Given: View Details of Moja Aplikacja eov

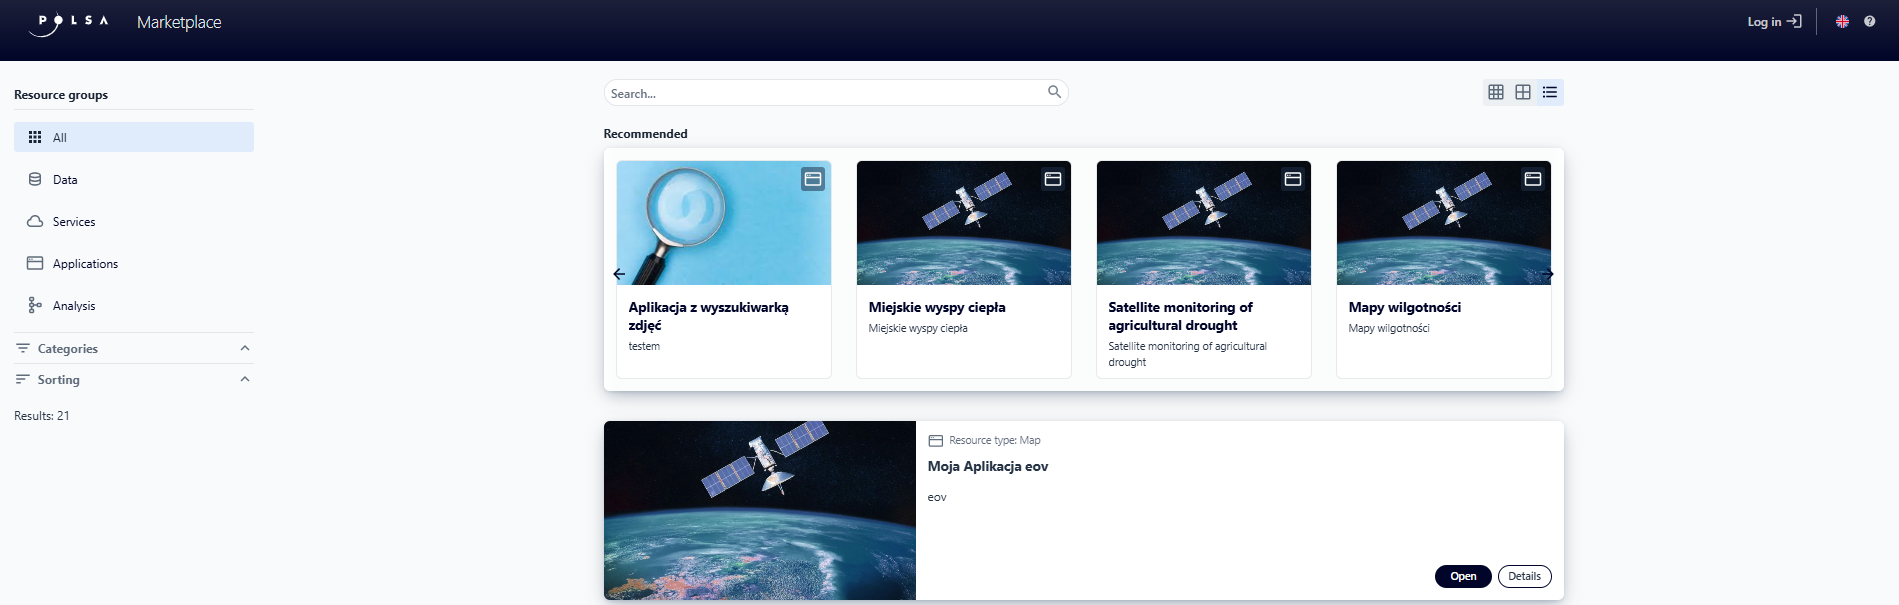Looking at the screenshot, I should click(1524, 576).
